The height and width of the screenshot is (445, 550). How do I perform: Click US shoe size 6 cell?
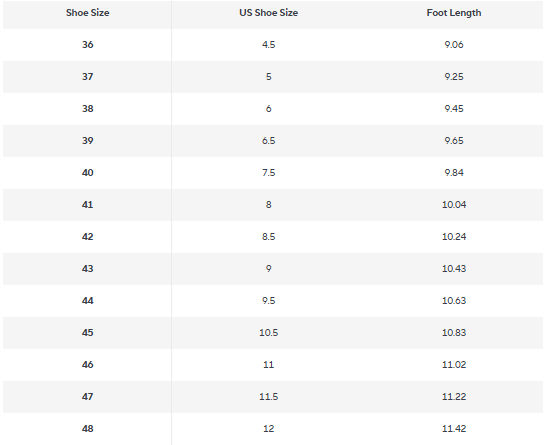click(x=269, y=109)
